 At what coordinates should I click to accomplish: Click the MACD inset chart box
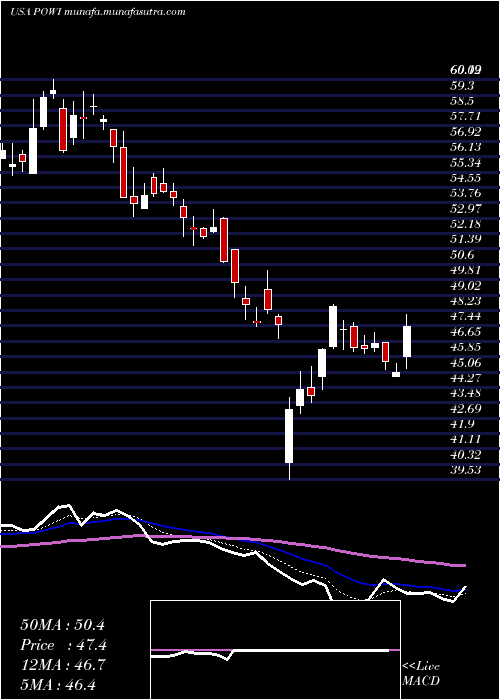(x=275, y=650)
